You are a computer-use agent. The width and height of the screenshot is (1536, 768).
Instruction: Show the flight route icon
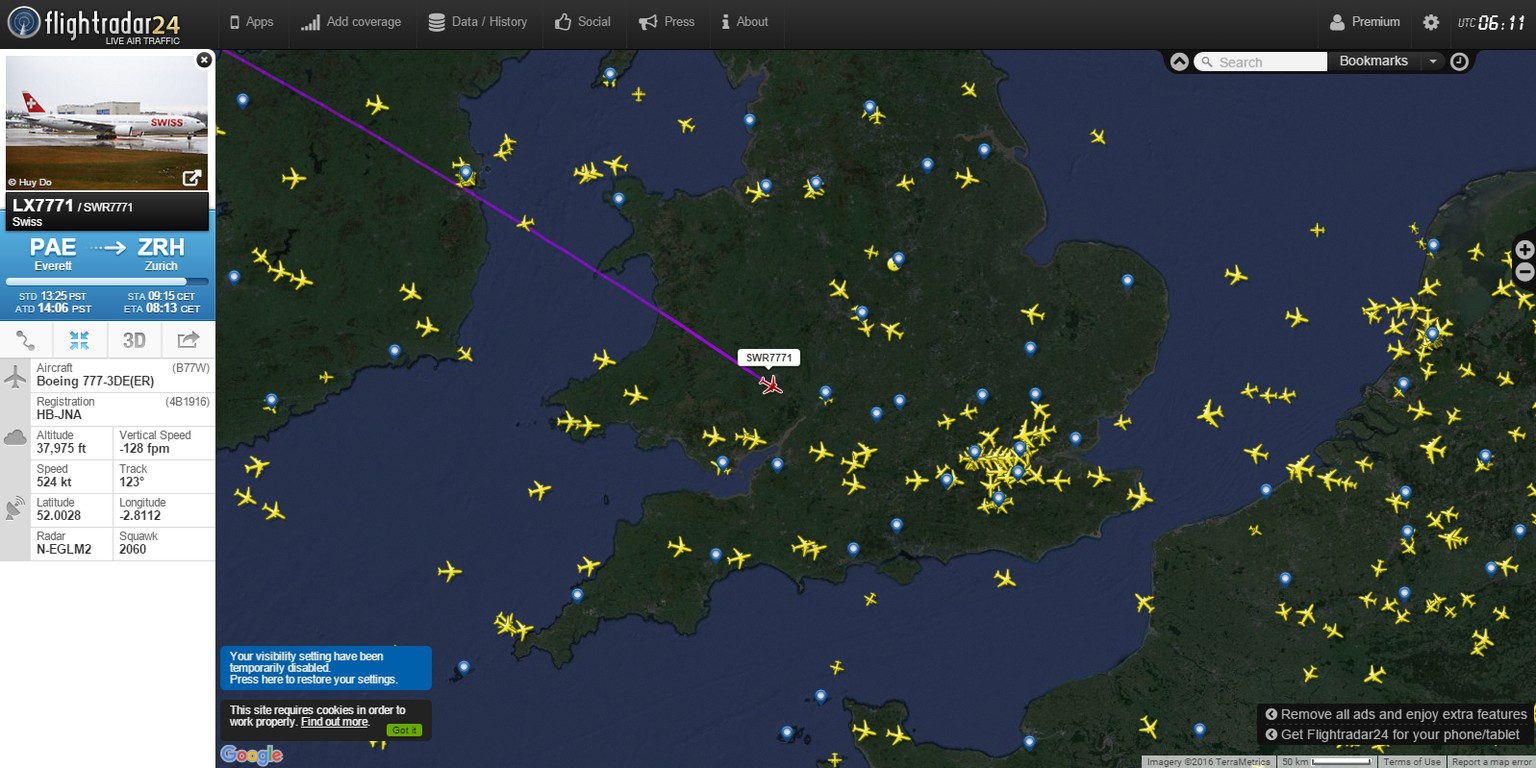pyautogui.click(x=26, y=340)
